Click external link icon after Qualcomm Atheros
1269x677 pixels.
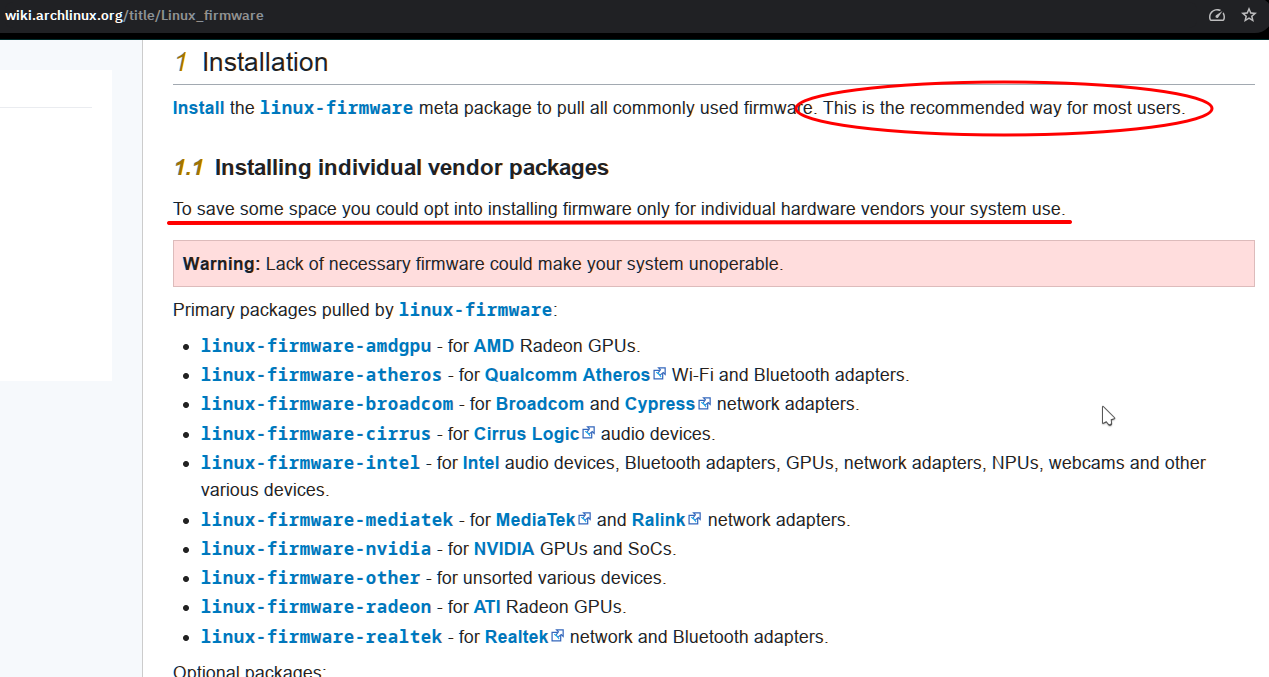(660, 375)
